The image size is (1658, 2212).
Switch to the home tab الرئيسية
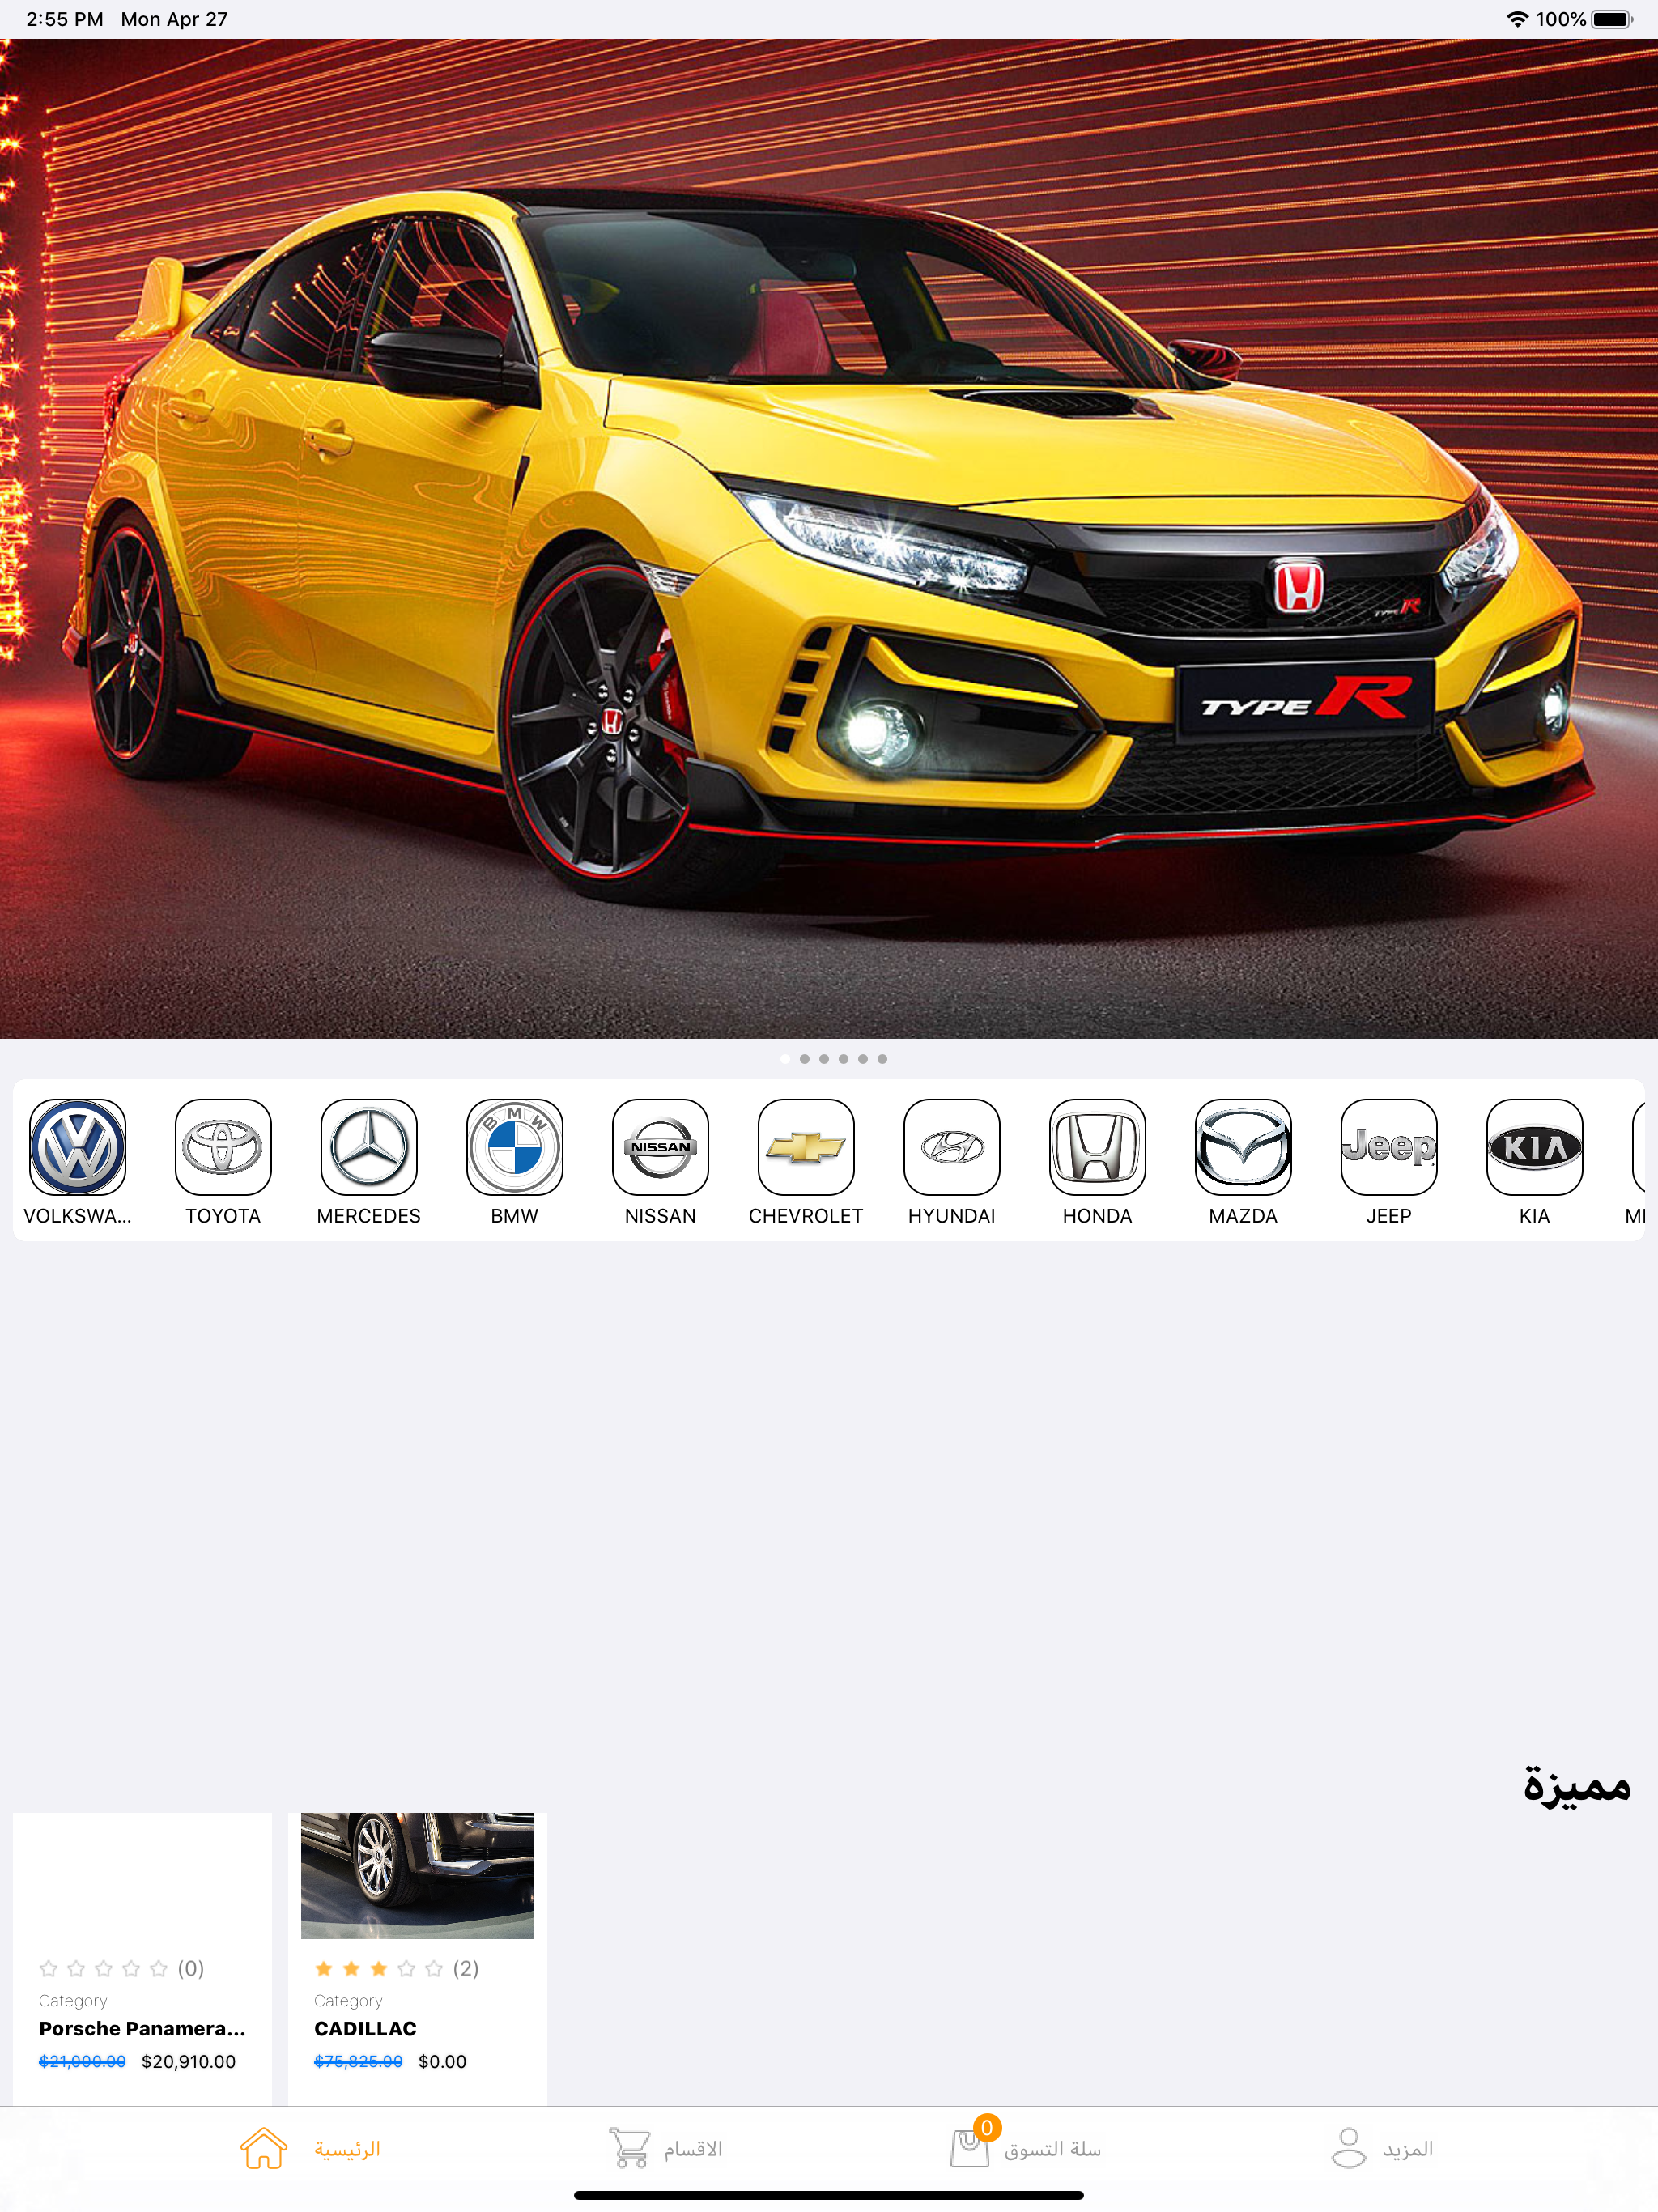point(310,2148)
